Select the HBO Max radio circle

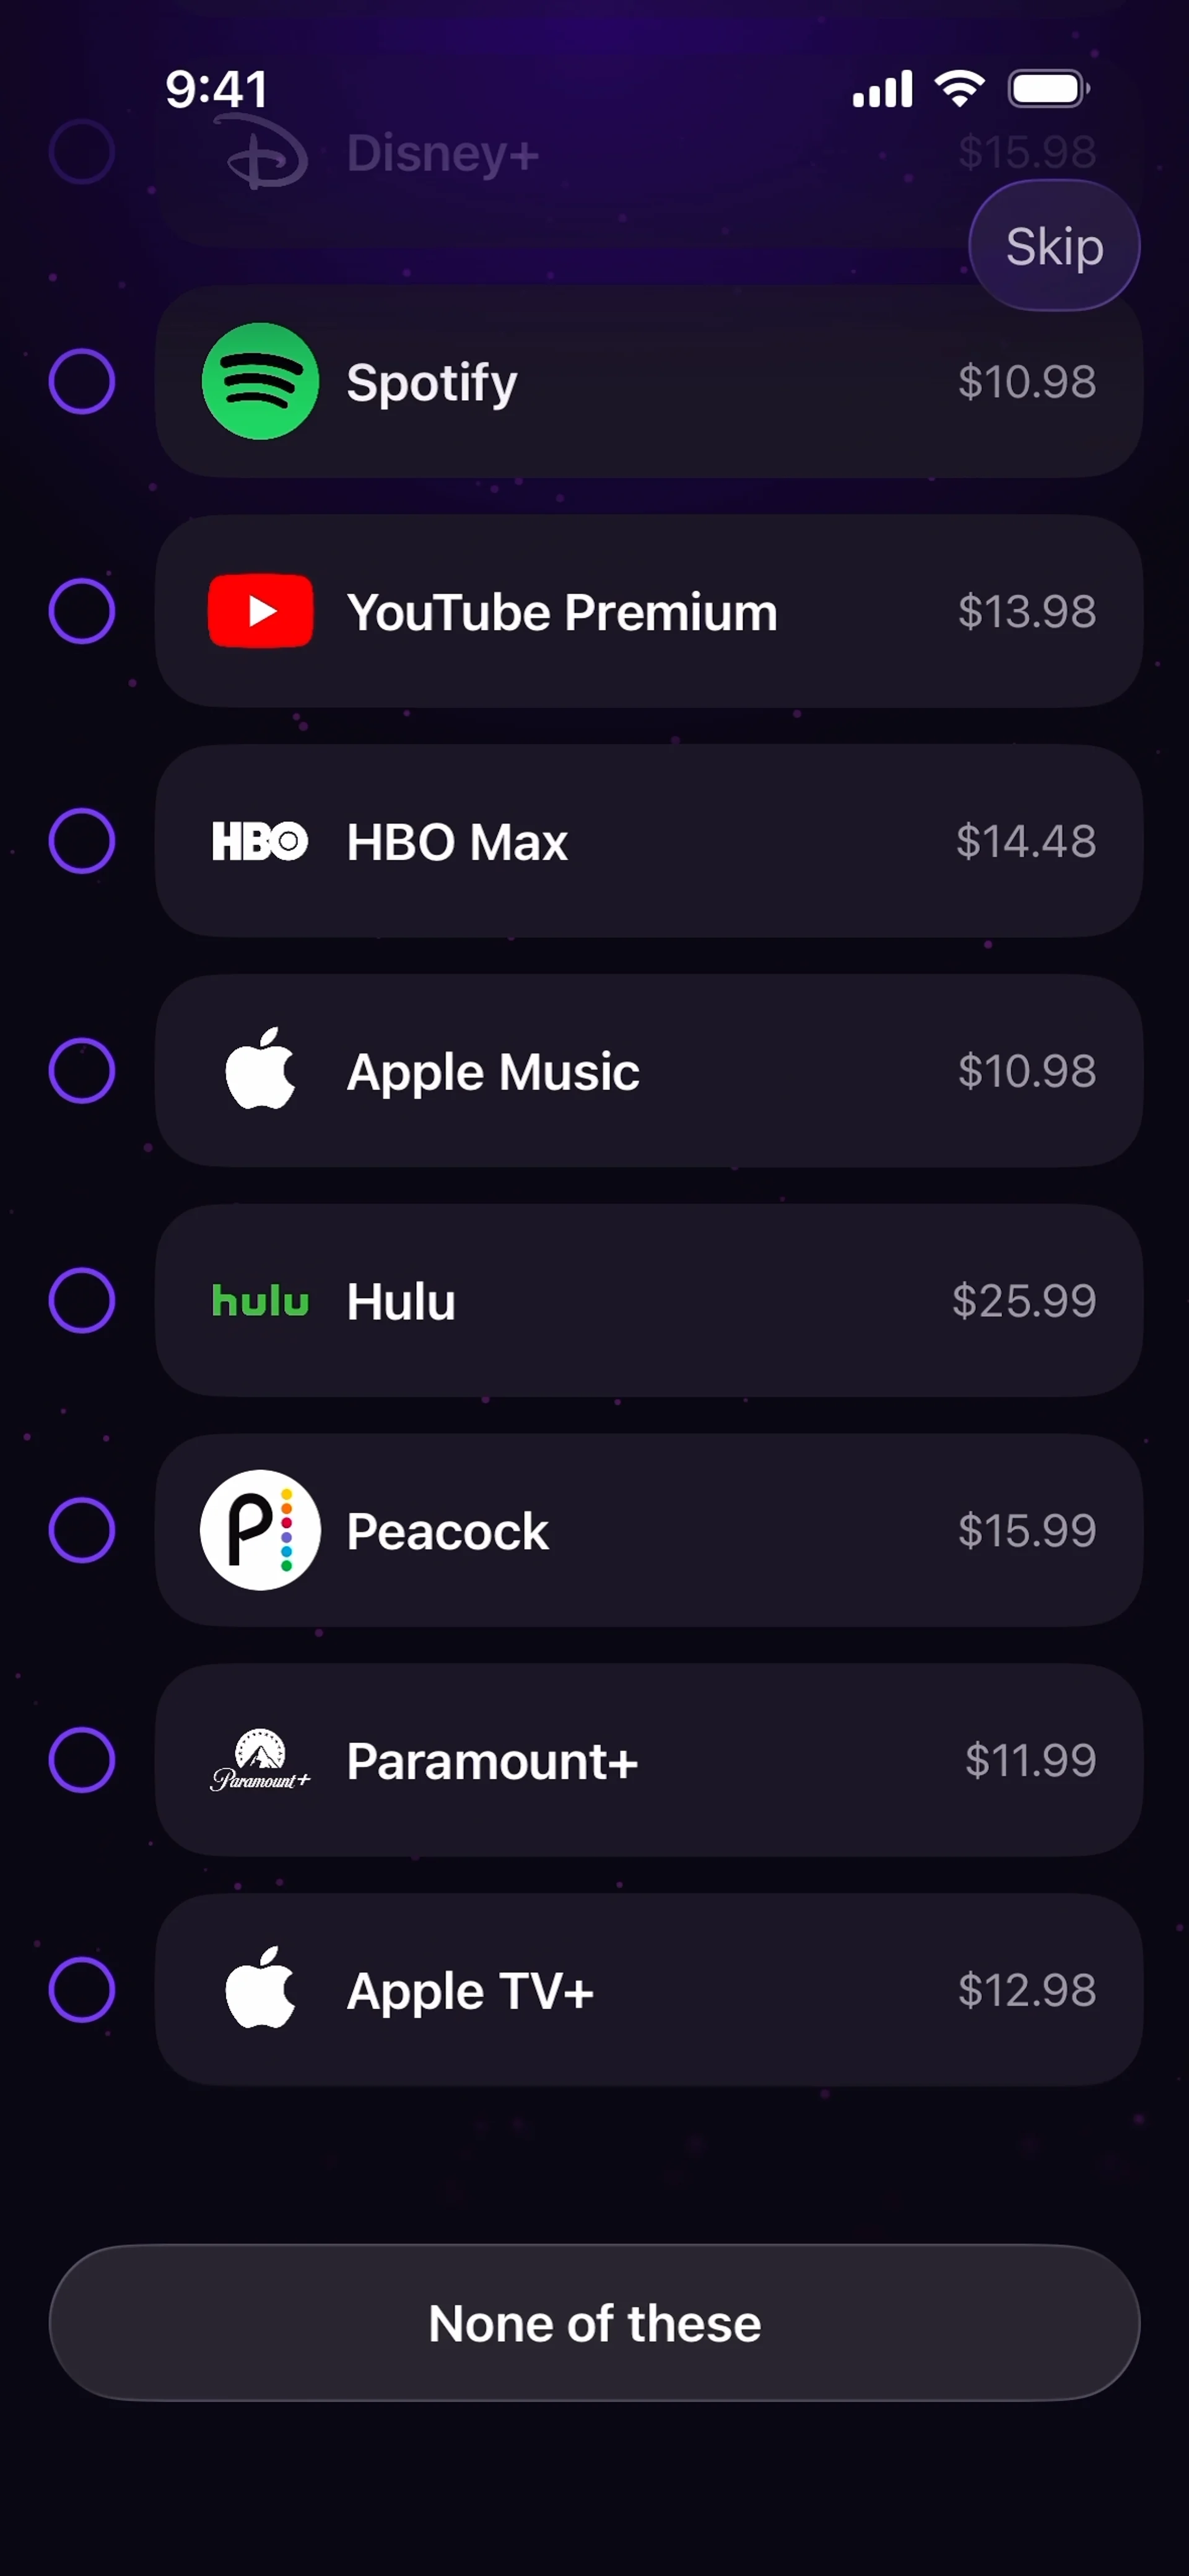tap(82, 841)
